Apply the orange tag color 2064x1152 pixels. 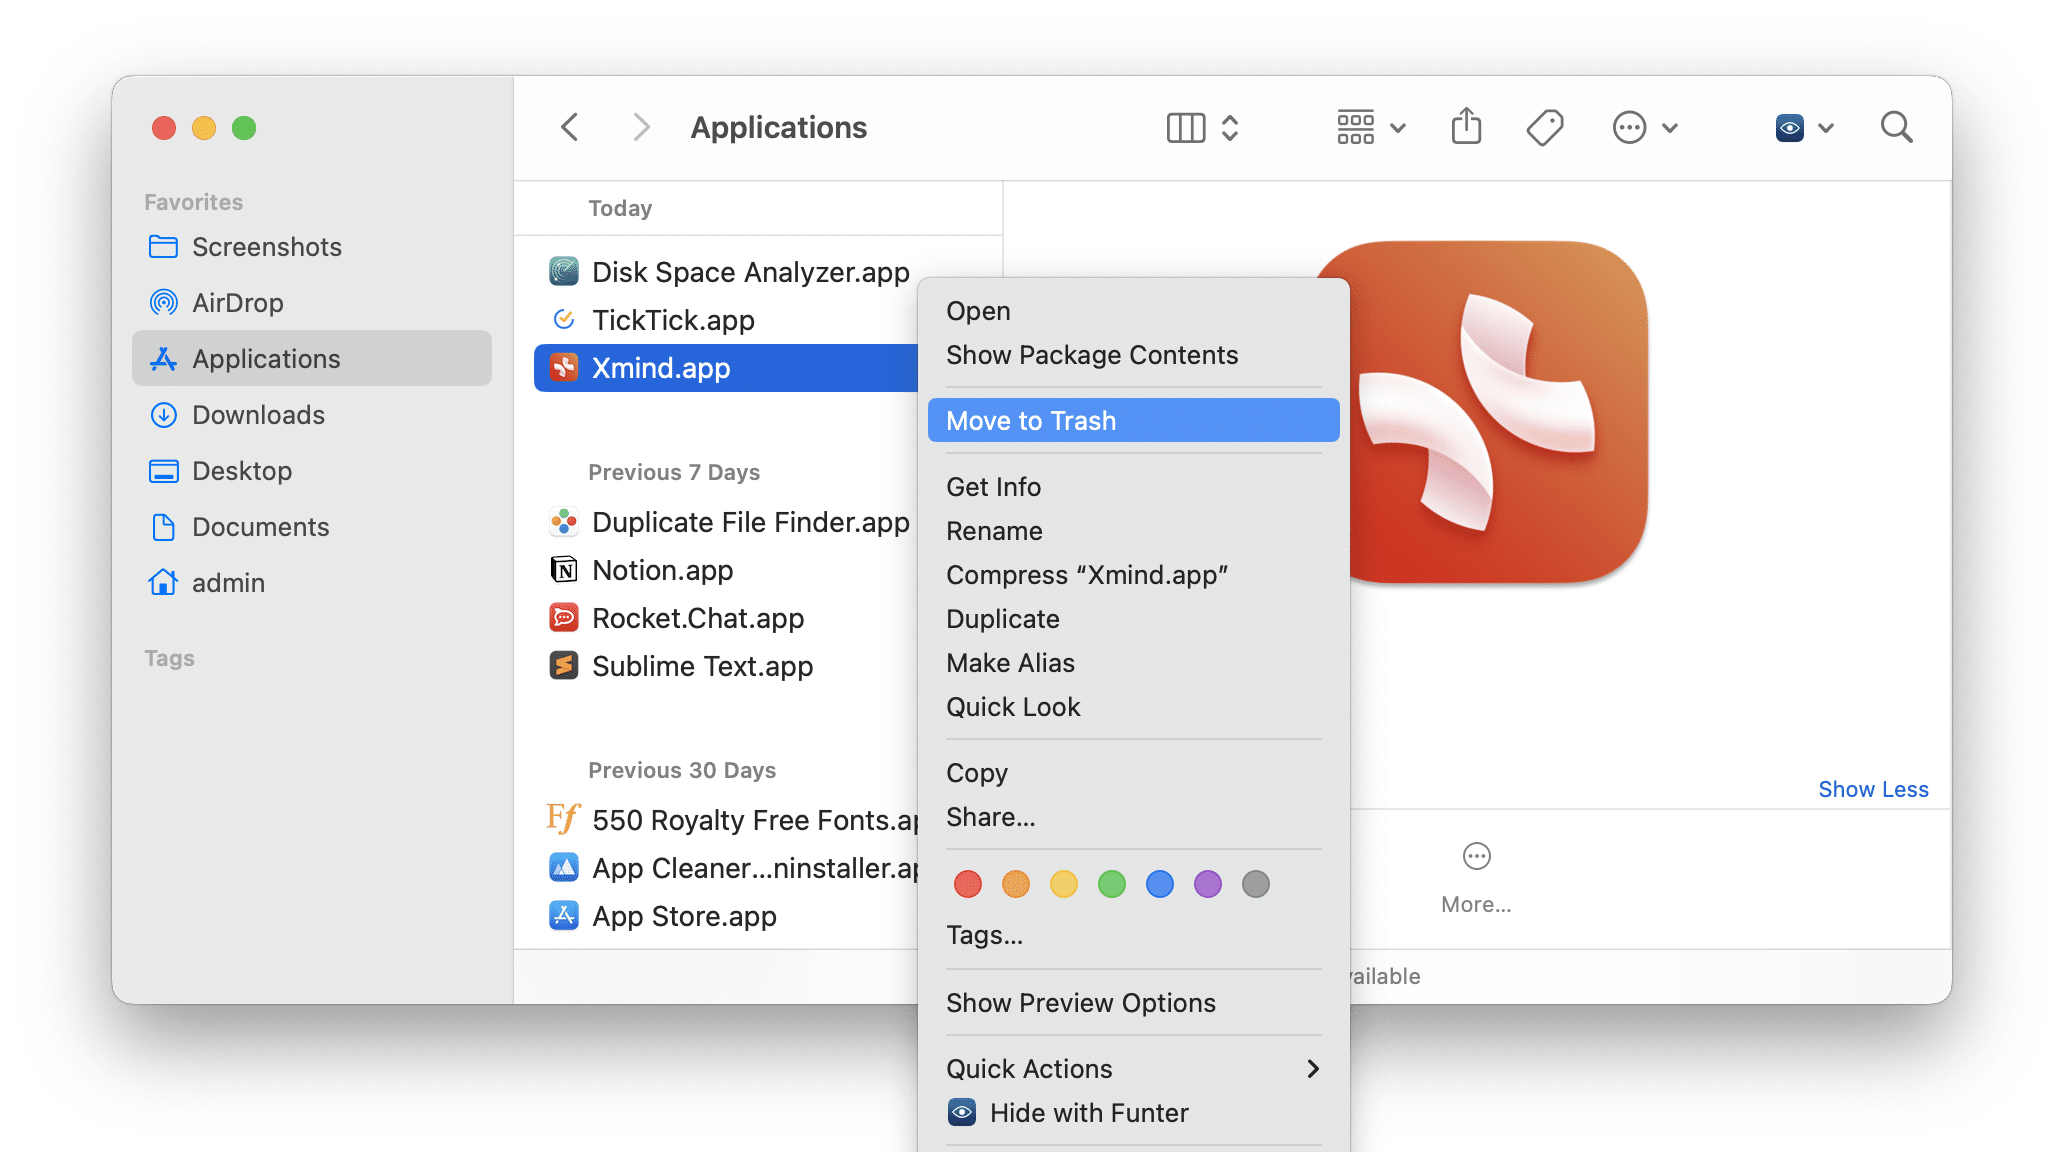click(x=1015, y=884)
